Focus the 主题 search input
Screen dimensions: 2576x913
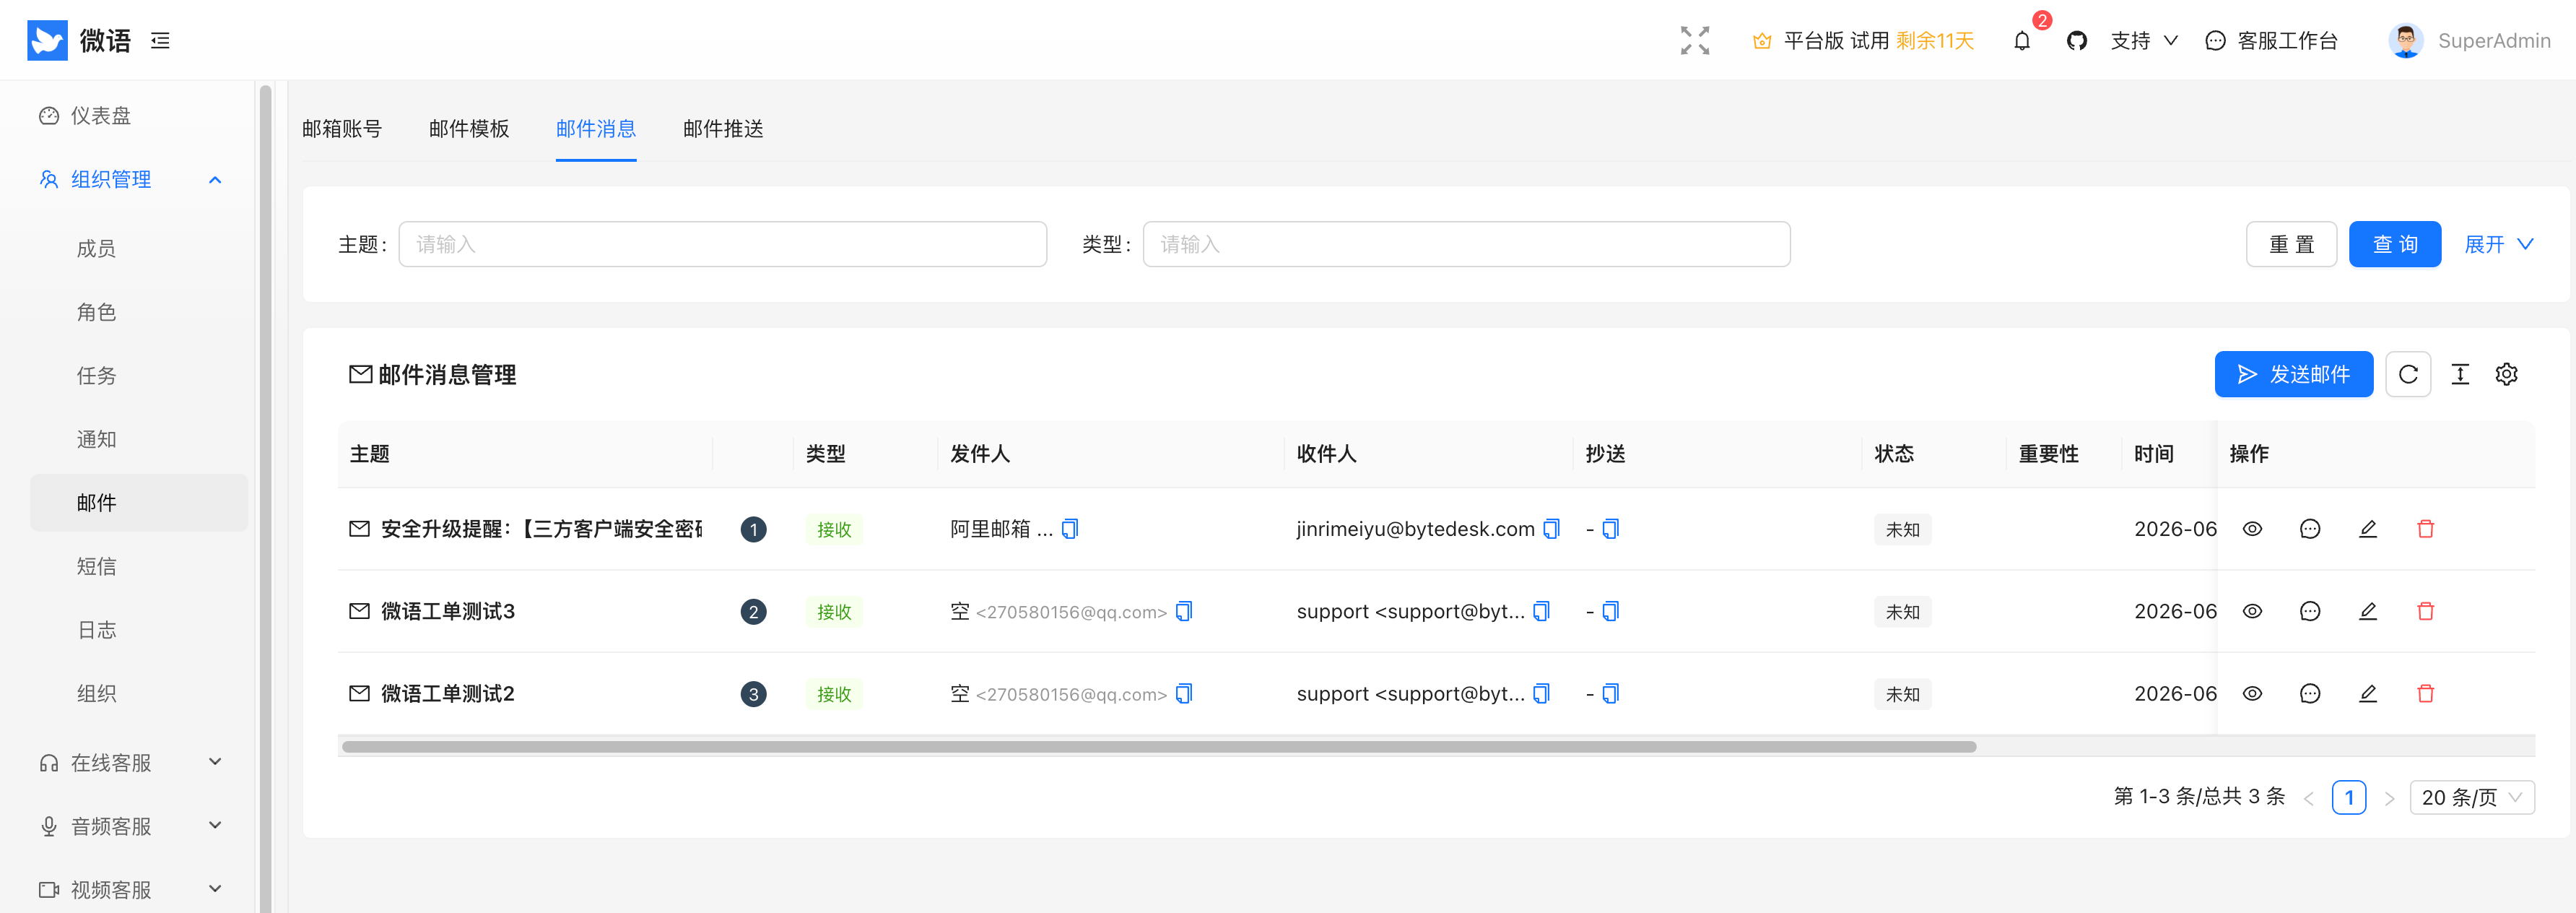722,244
